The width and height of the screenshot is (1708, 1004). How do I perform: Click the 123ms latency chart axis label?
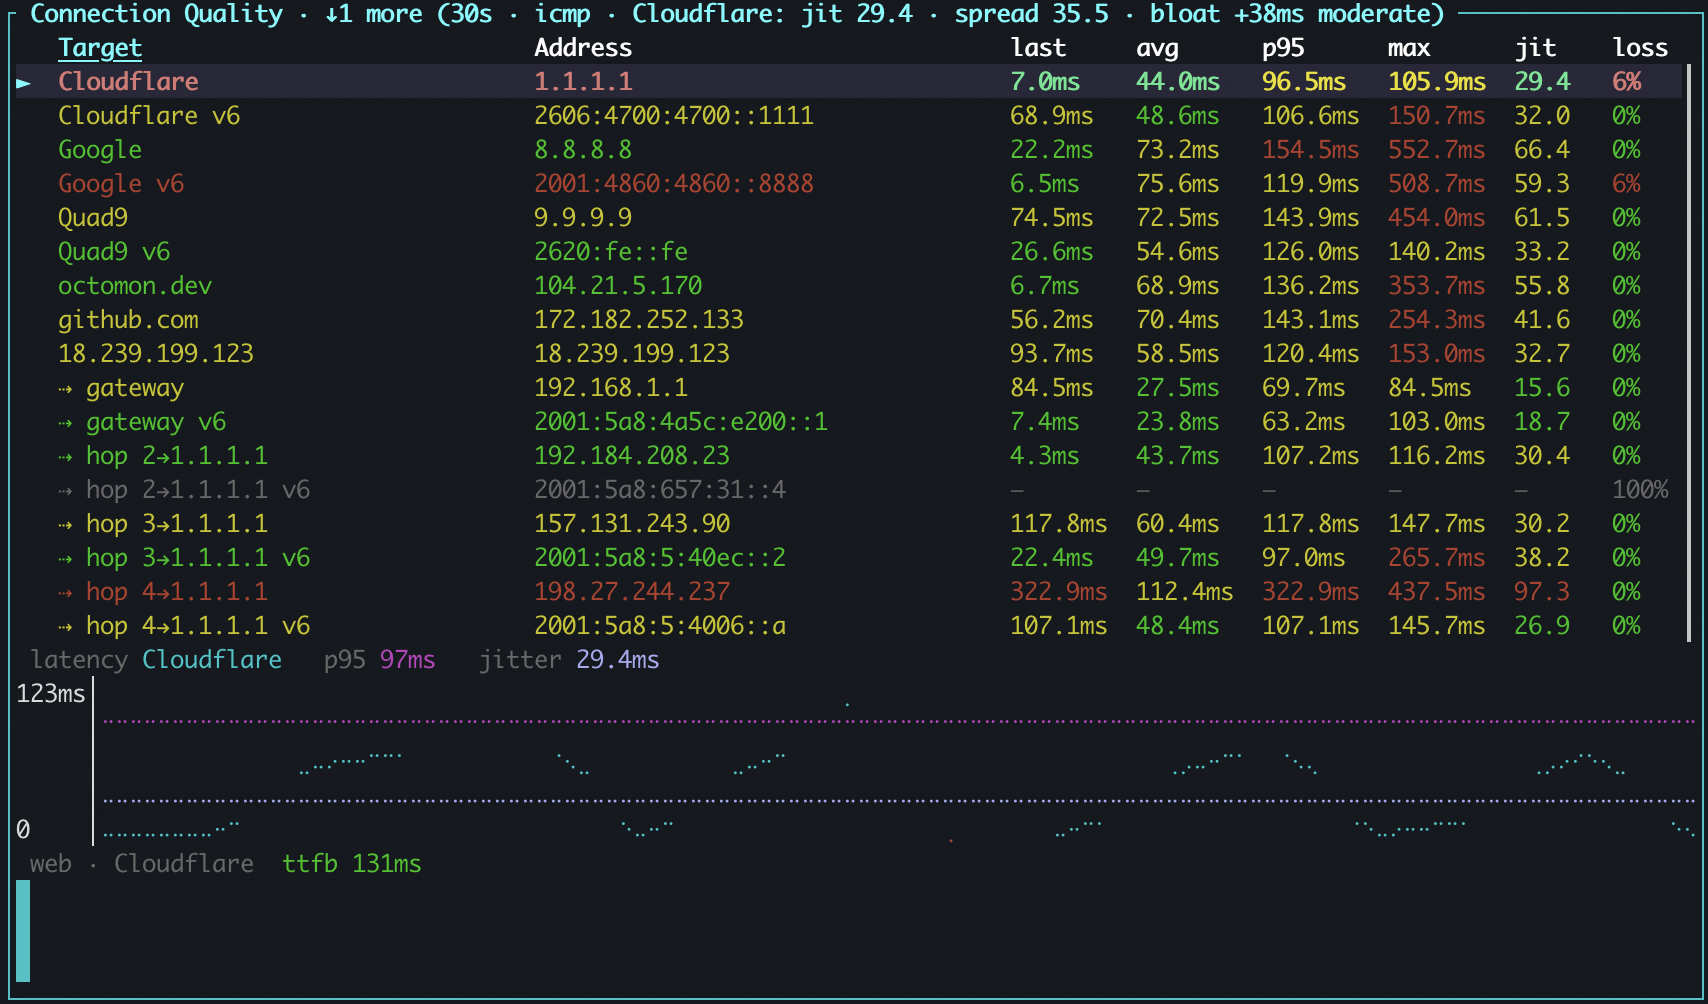pos(51,693)
